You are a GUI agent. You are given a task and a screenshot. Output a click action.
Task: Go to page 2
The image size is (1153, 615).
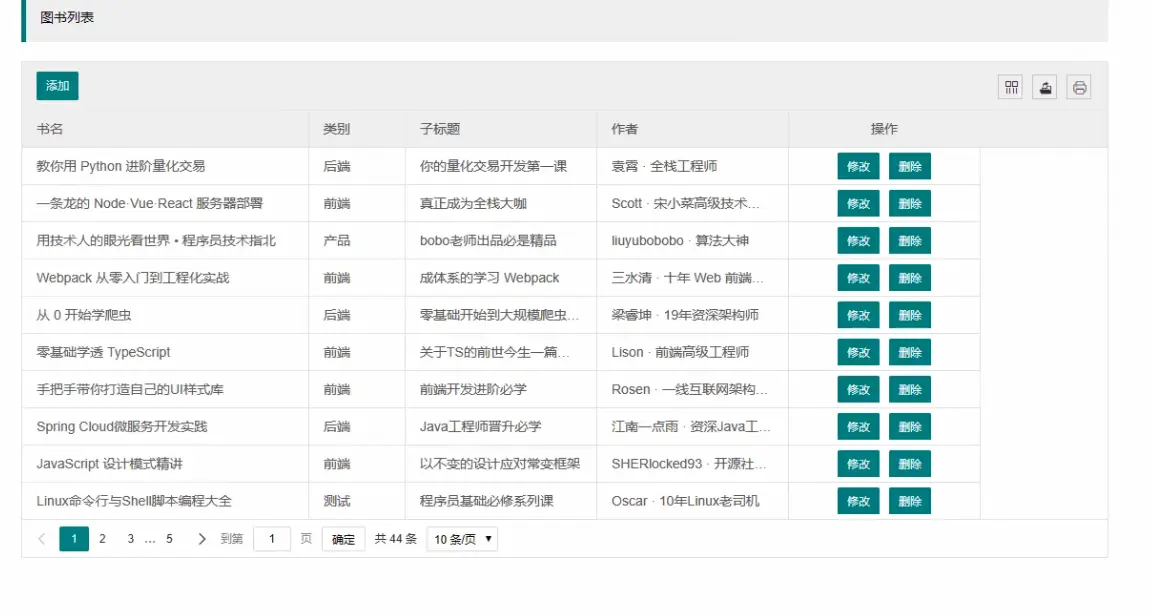tap(102, 539)
